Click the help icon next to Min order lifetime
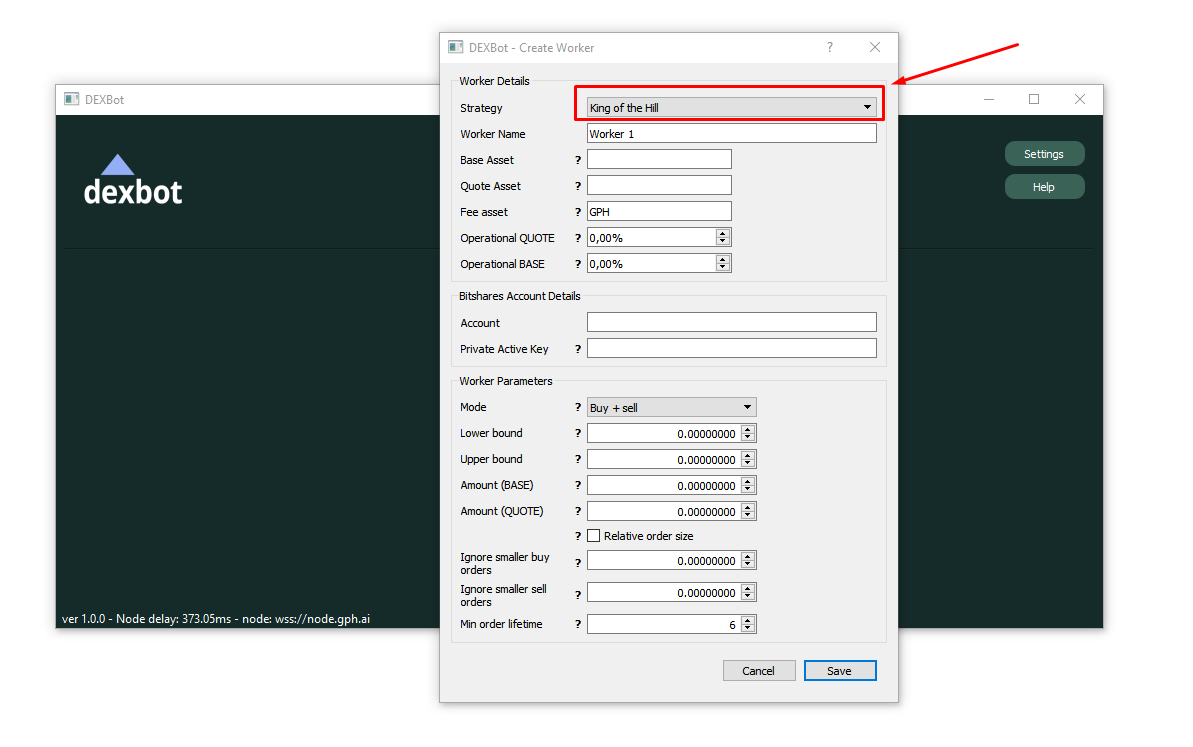 pos(577,624)
